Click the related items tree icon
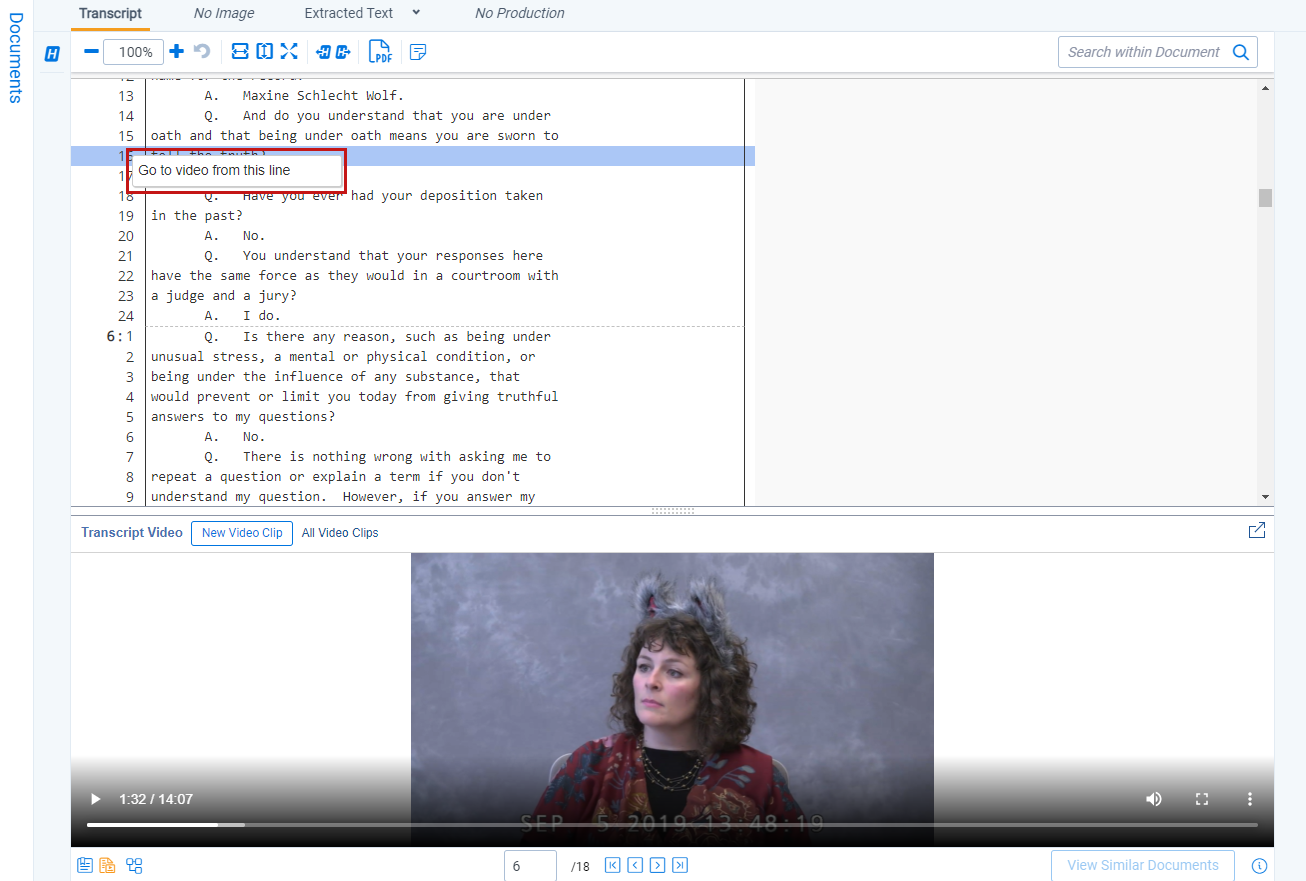1306x881 pixels. point(134,865)
